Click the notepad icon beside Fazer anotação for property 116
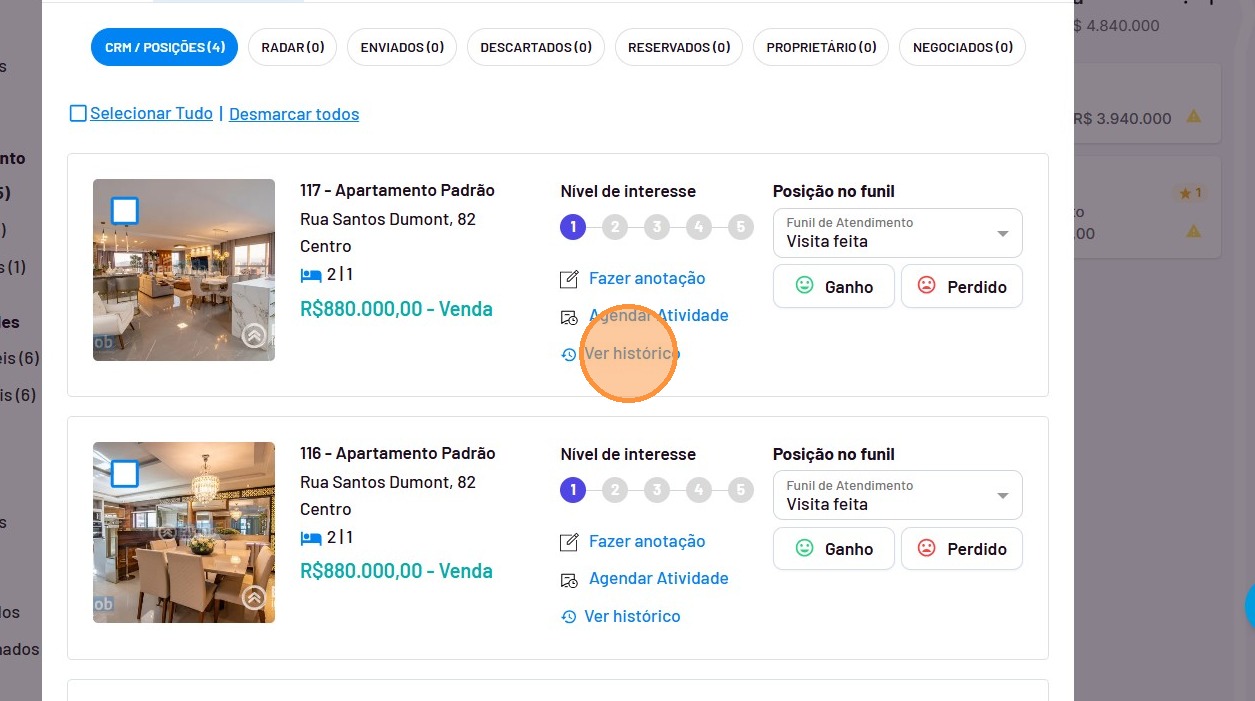This screenshot has height=701, width=1255. coord(569,542)
